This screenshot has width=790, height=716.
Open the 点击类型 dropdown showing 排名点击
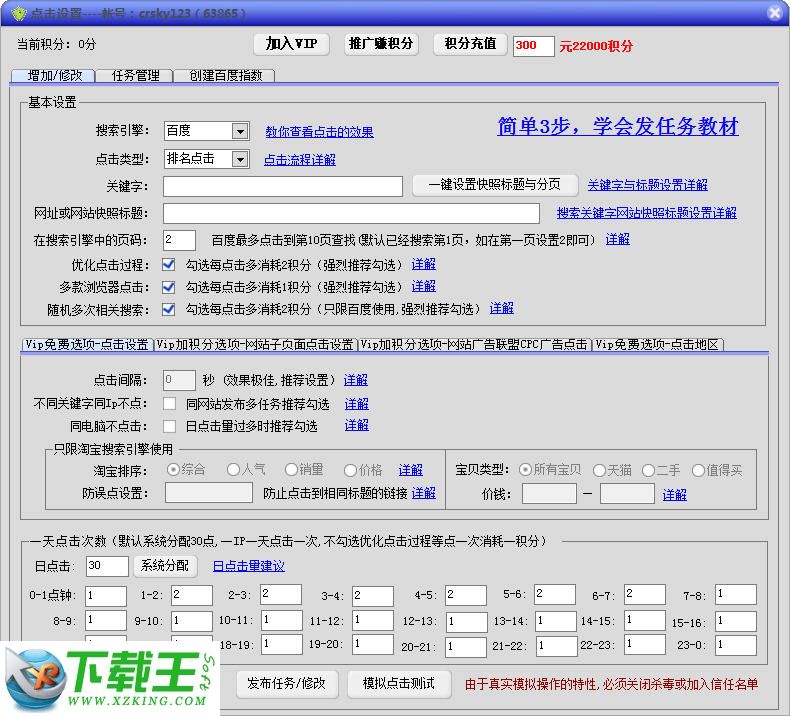click(207, 159)
